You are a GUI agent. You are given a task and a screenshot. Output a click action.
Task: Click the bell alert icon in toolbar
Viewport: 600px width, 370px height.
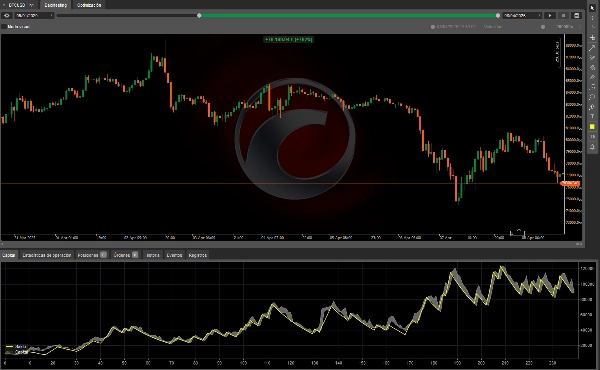click(592, 147)
